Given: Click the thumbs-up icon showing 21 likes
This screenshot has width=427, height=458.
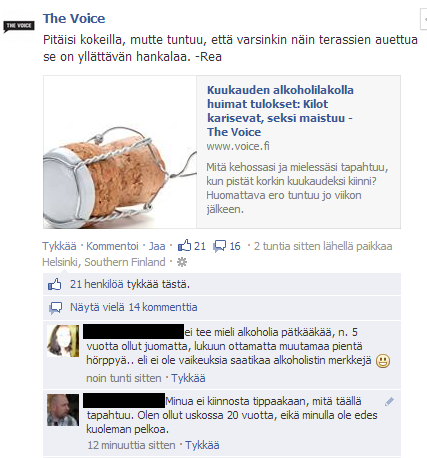Looking at the screenshot, I should click(184, 246).
